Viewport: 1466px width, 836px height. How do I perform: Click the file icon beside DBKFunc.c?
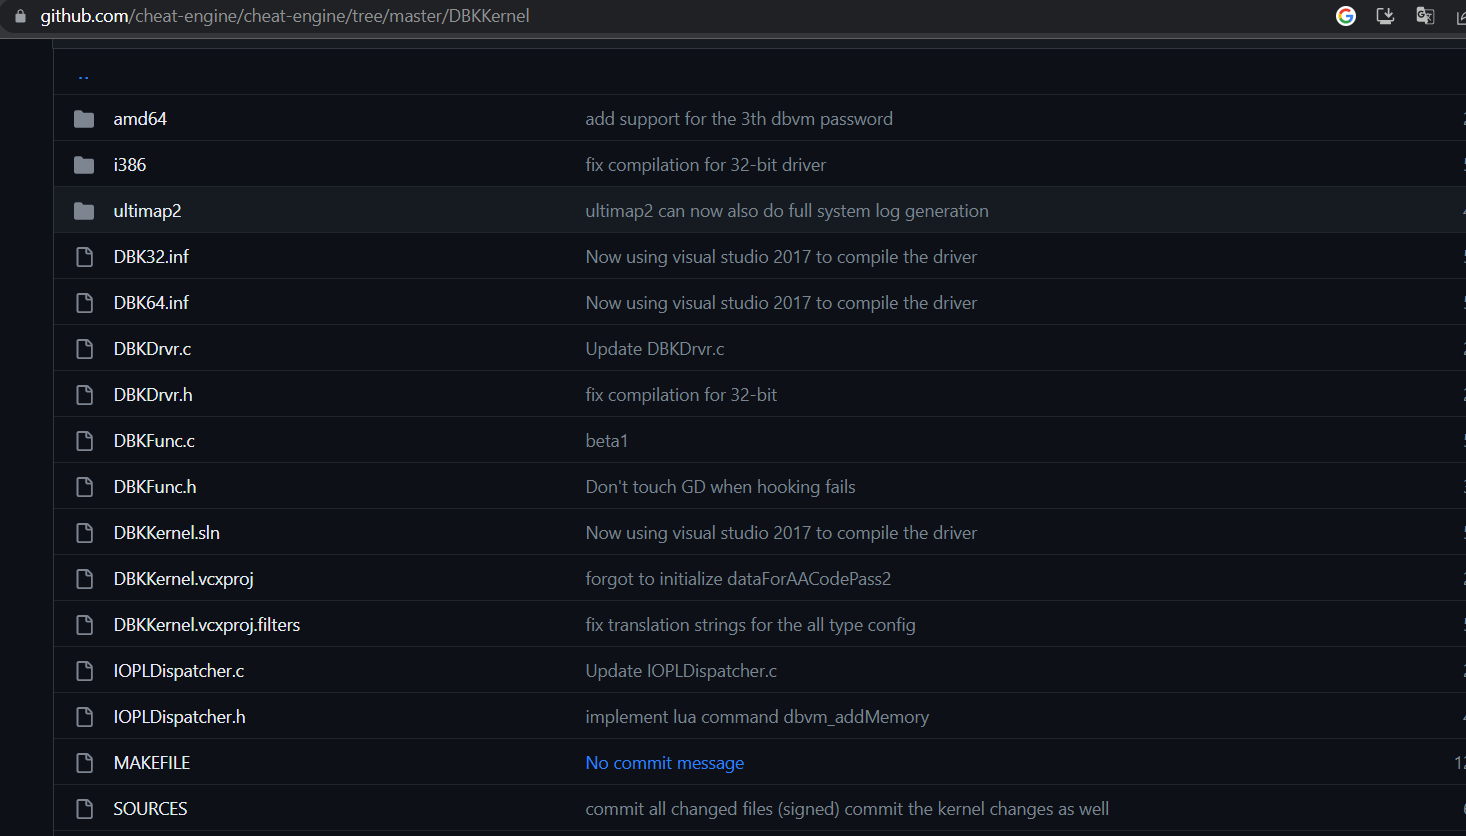click(85, 441)
